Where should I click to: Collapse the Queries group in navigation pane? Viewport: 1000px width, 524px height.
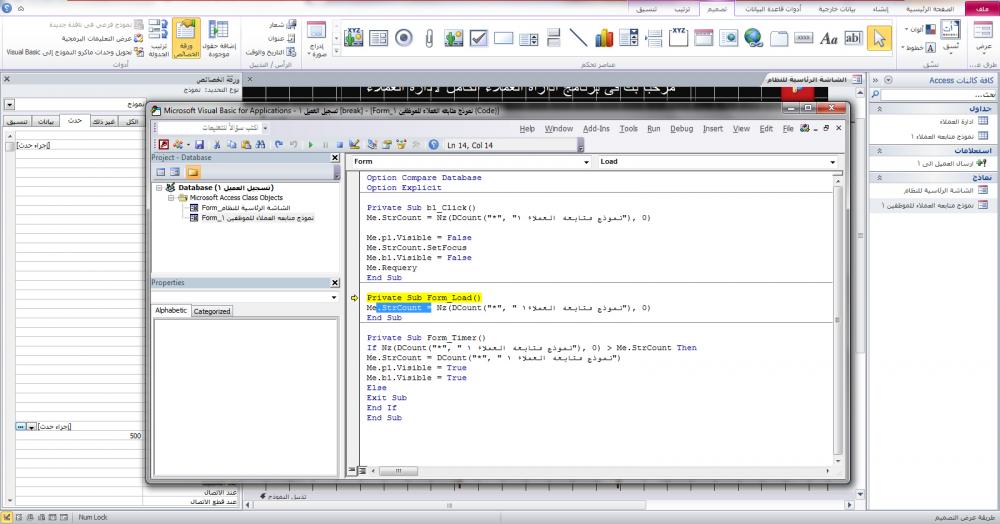(879, 151)
